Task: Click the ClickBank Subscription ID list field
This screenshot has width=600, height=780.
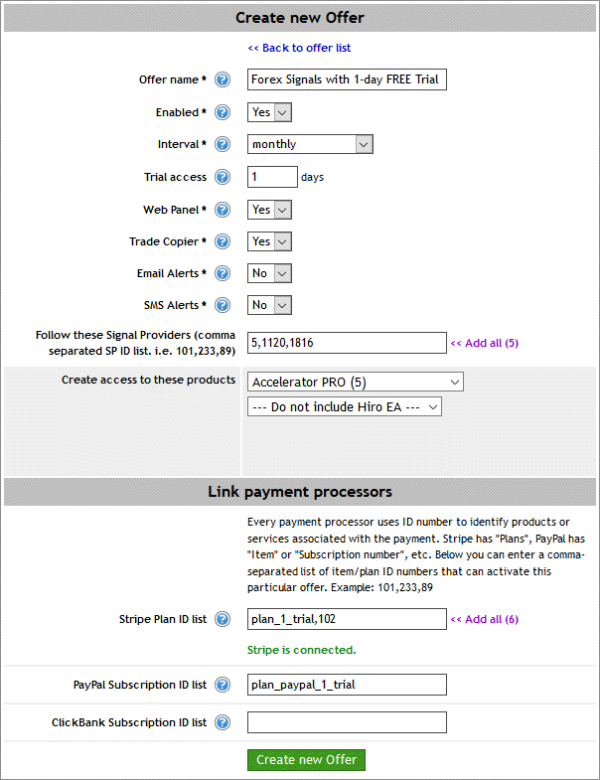Action: pyautogui.click(x=346, y=722)
